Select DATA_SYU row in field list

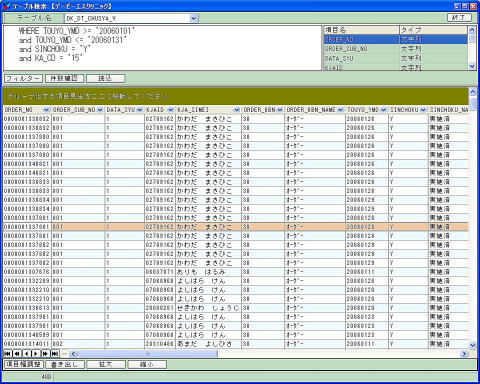click(395, 58)
